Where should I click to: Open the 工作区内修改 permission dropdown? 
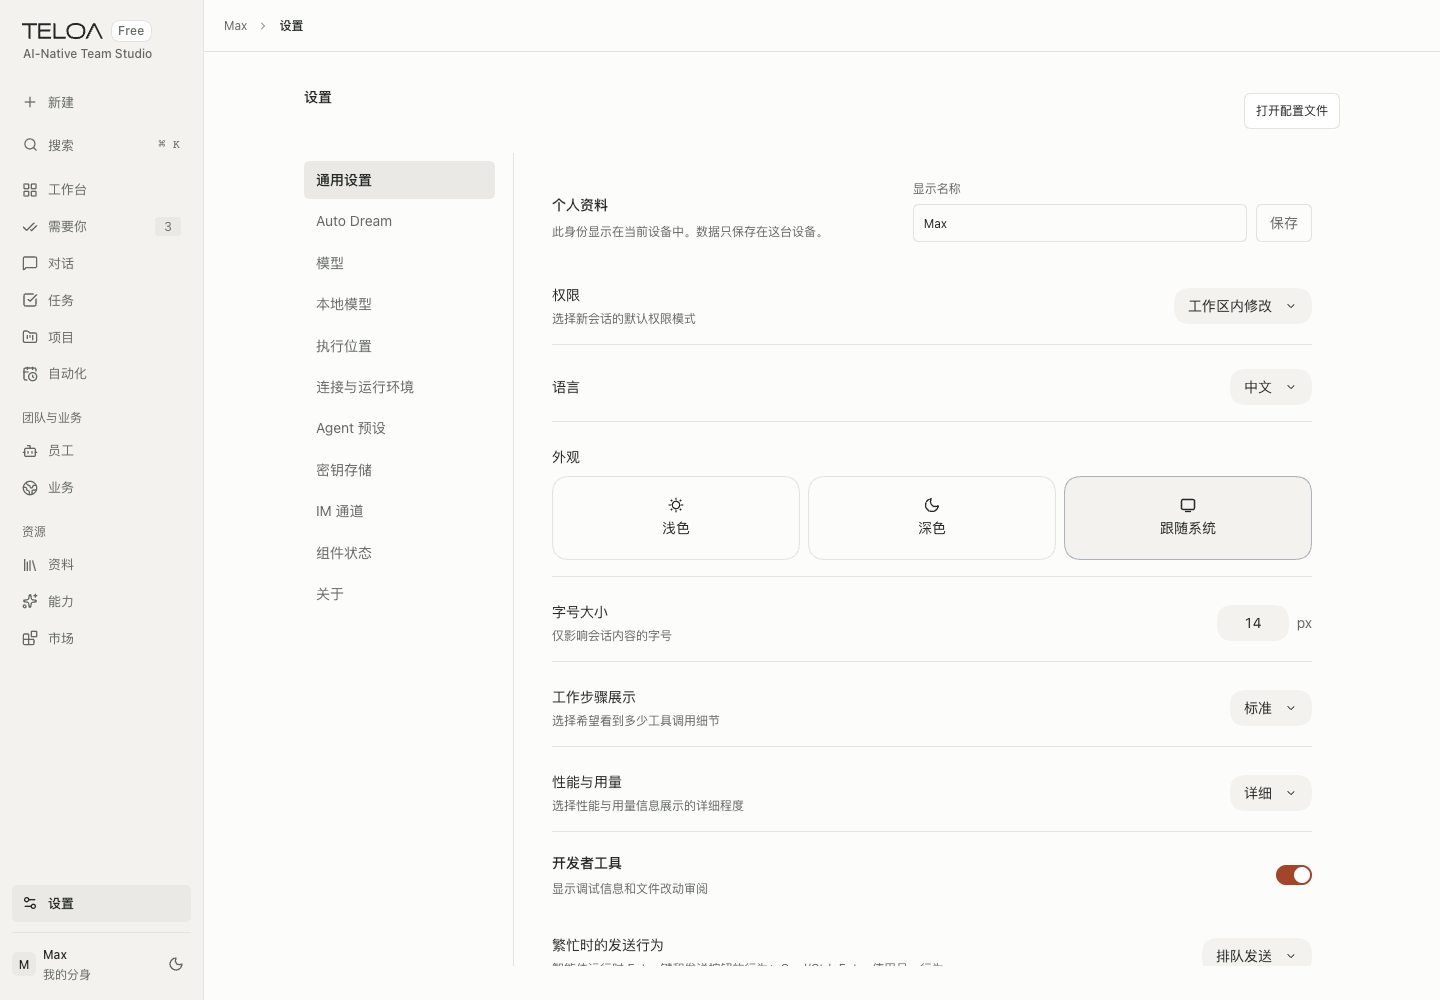click(1243, 306)
